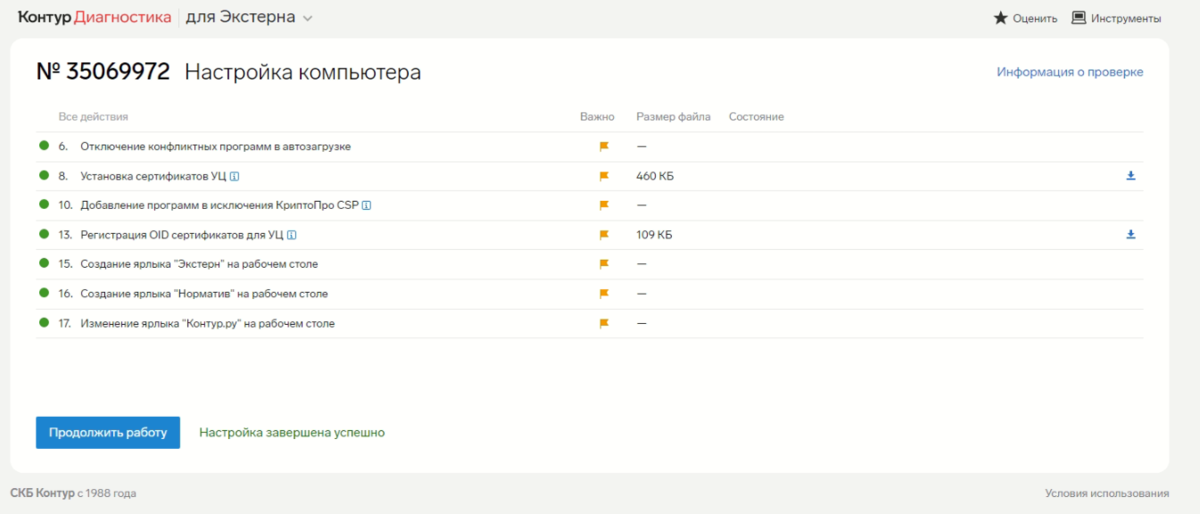Click the star icon next to Оценить
1200x514 pixels.
tap(1000, 18)
